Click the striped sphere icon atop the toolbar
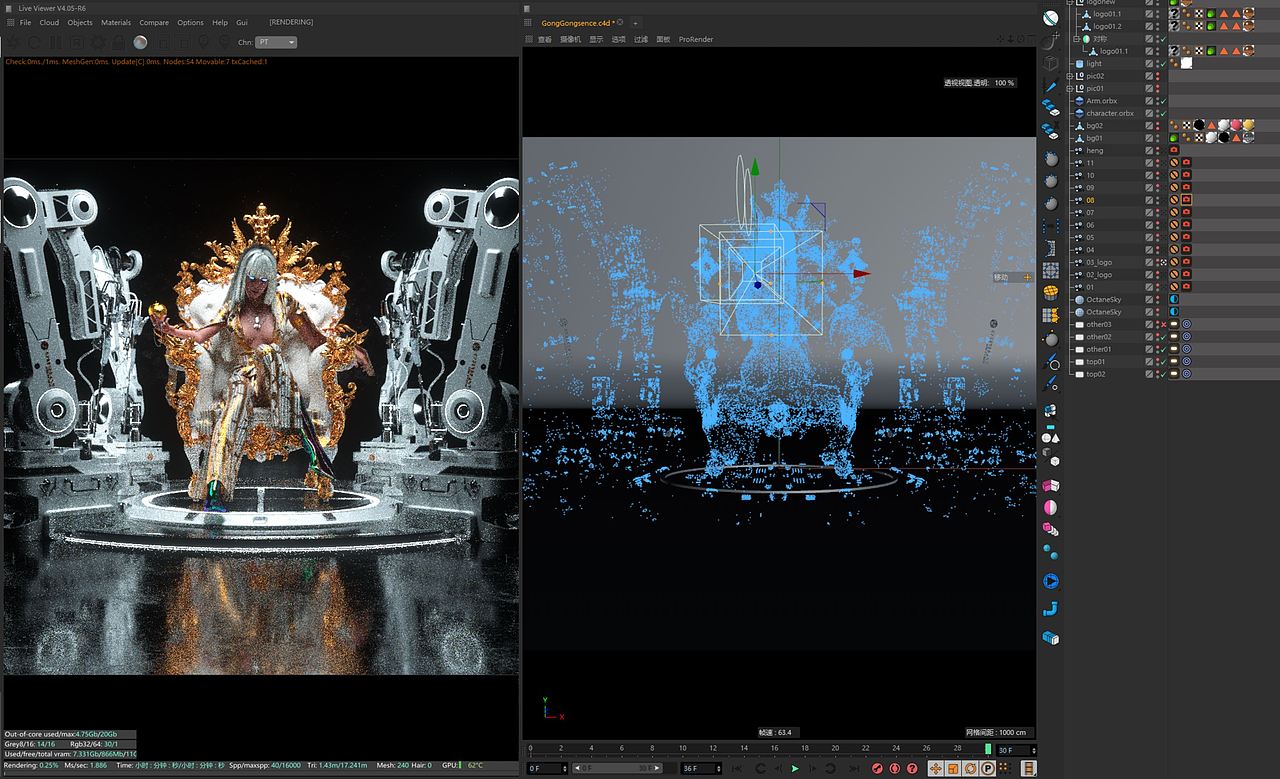Screen dimensions: 1280x779 coord(1051,18)
